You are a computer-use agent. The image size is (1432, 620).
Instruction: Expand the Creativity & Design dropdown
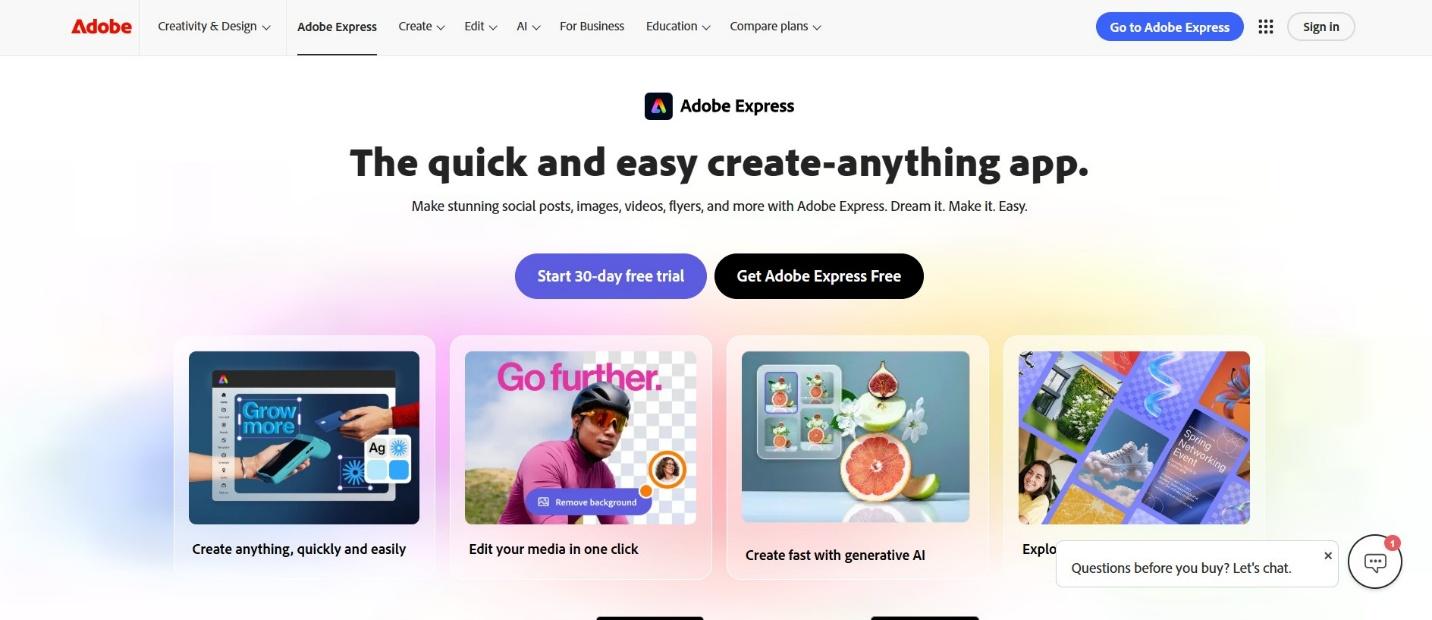tap(214, 27)
